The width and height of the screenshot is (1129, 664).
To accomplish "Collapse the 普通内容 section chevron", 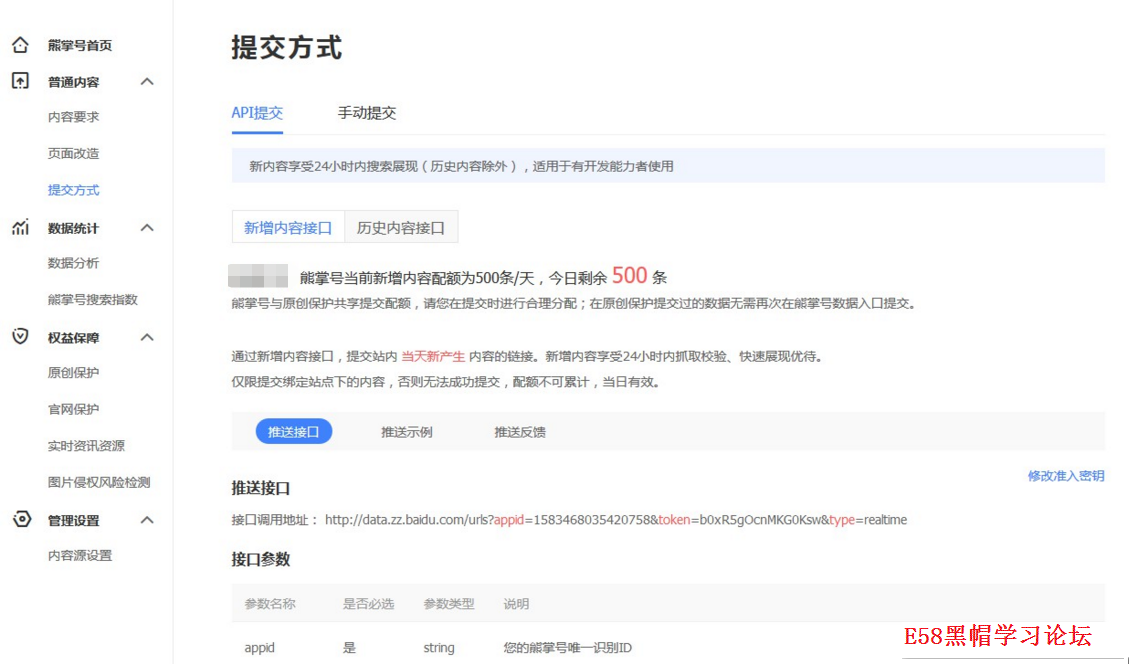I will click(x=147, y=82).
